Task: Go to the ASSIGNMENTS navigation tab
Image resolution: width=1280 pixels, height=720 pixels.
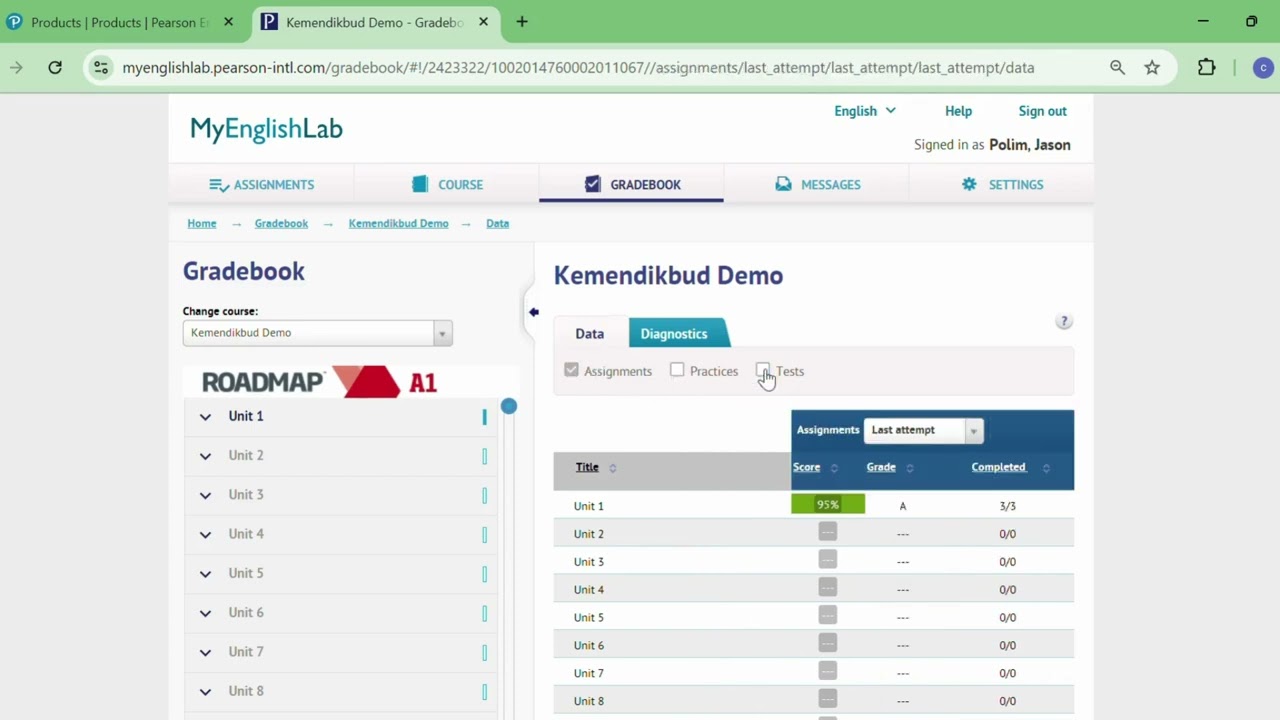Action: 261,184
